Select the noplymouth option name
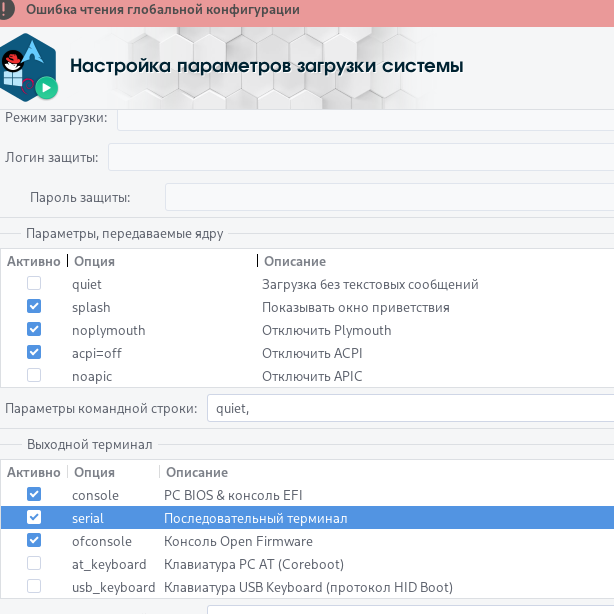Viewport: 614px width, 614px height. click(x=109, y=331)
